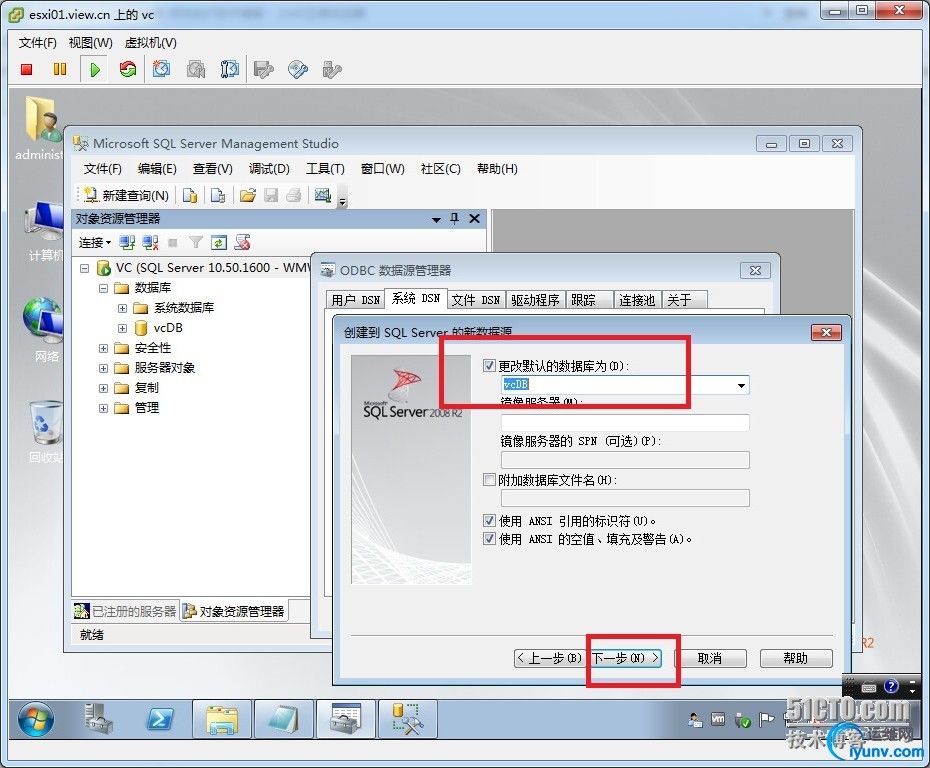Refresh the Object Explorer tree
The image size is (930, 768).
coord(219,242)
